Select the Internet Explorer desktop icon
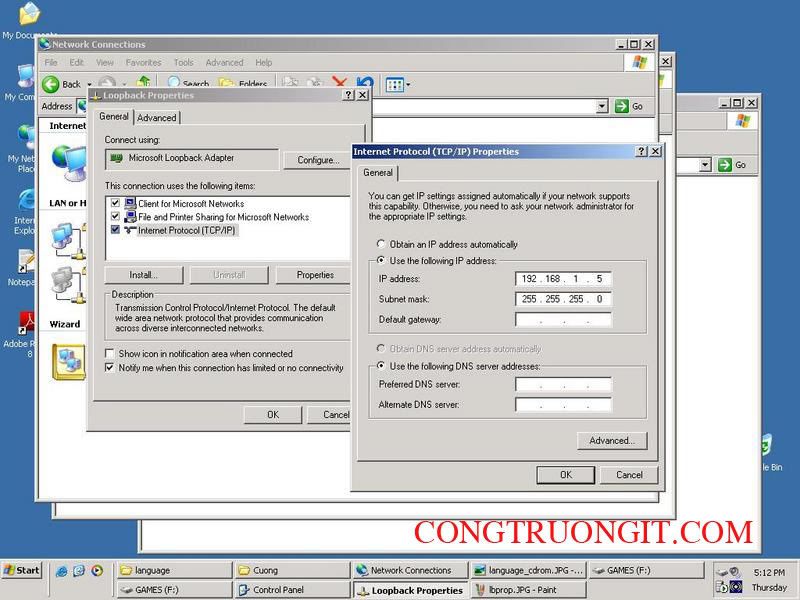Screen dimensions: 800x600 coord(27,200)
